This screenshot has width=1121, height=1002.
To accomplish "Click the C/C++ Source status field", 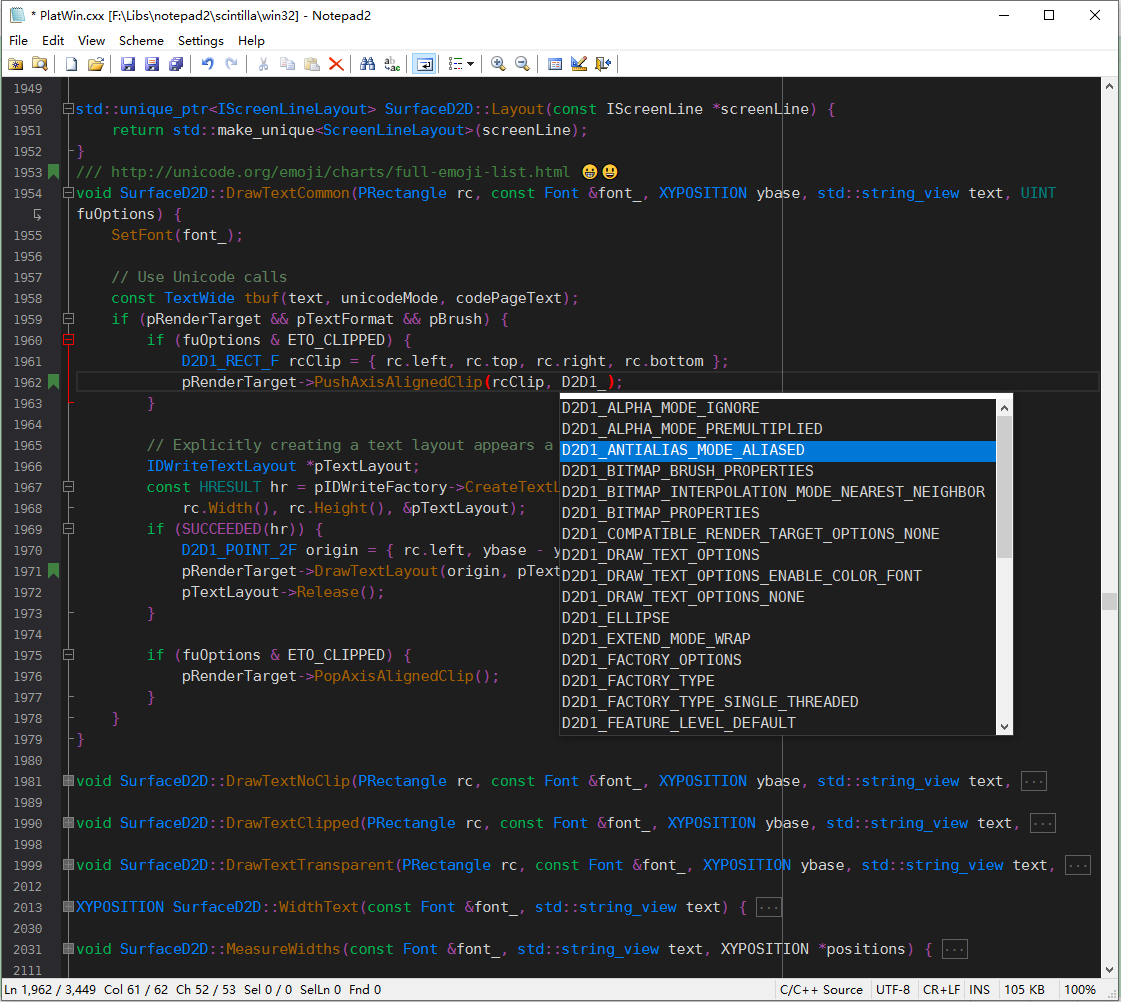I will [x=821, y=990].
